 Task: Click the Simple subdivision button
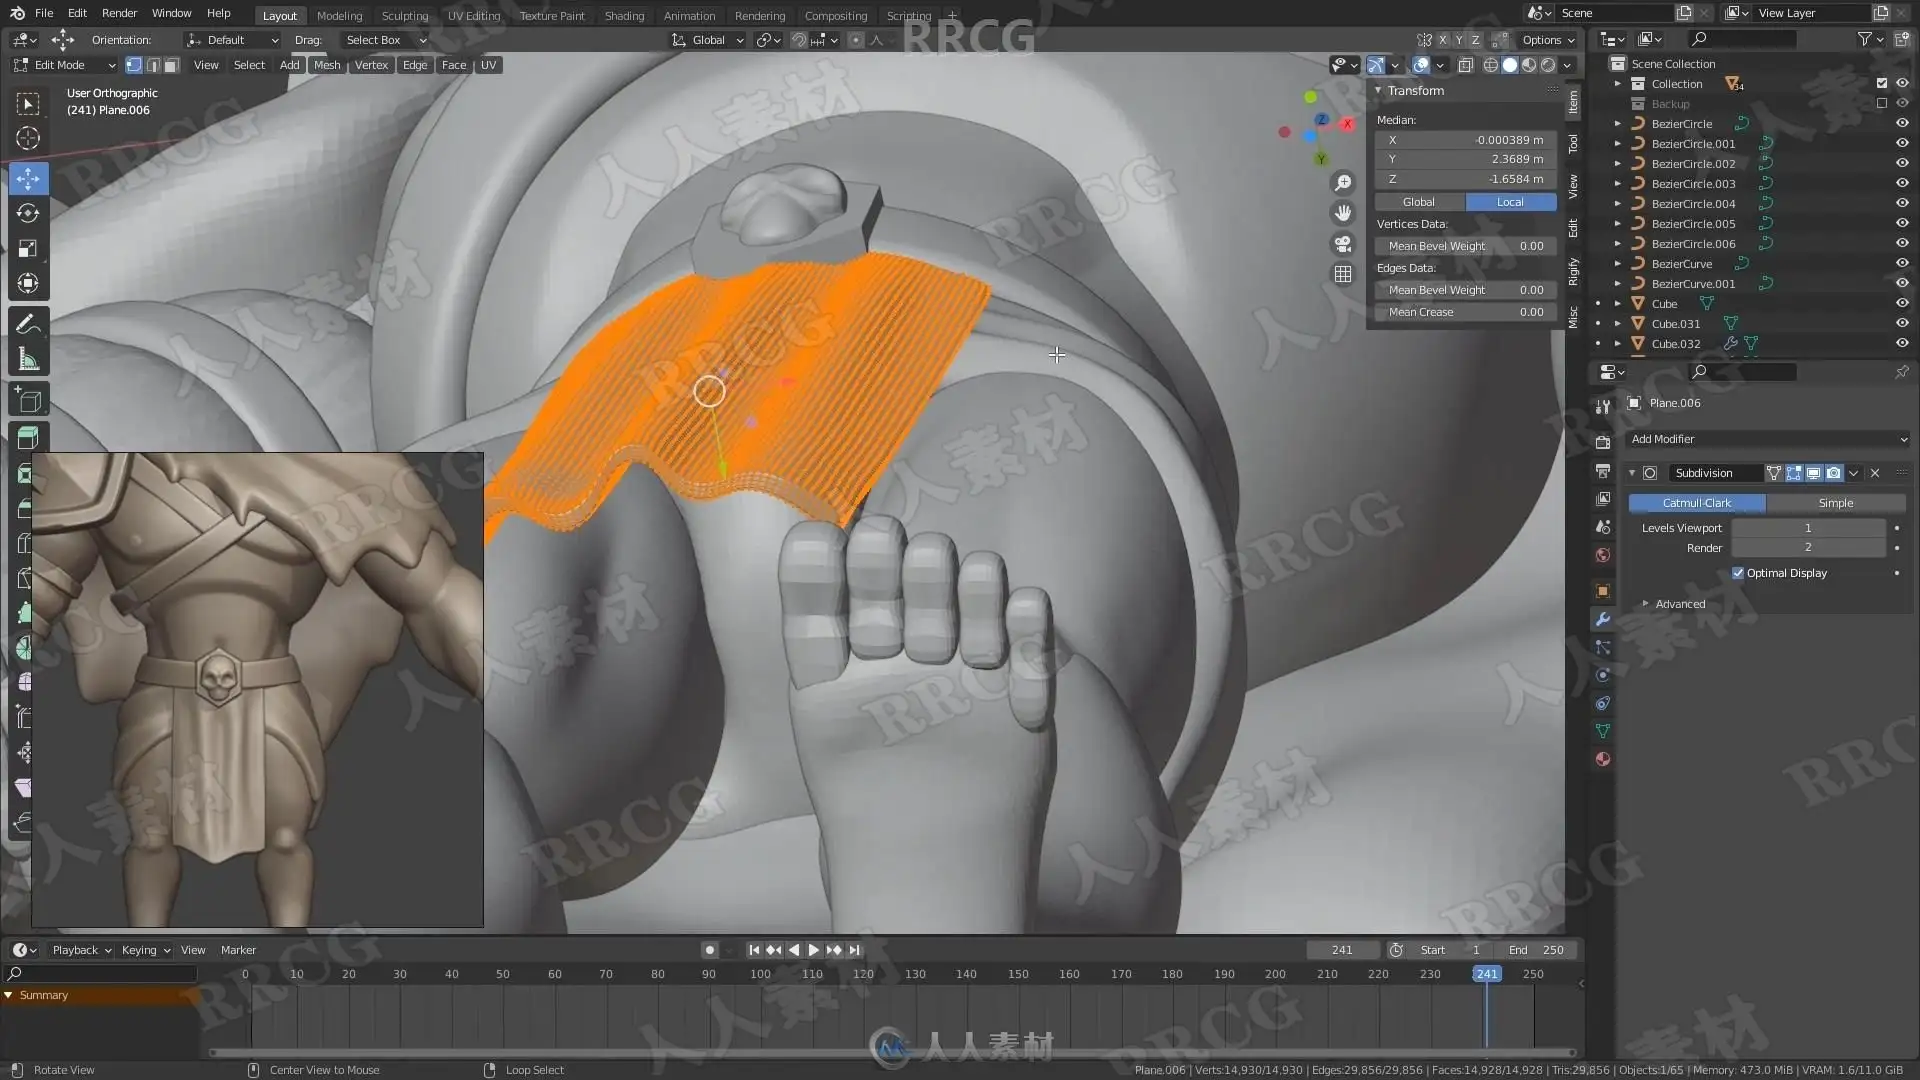coord(1835,503)
